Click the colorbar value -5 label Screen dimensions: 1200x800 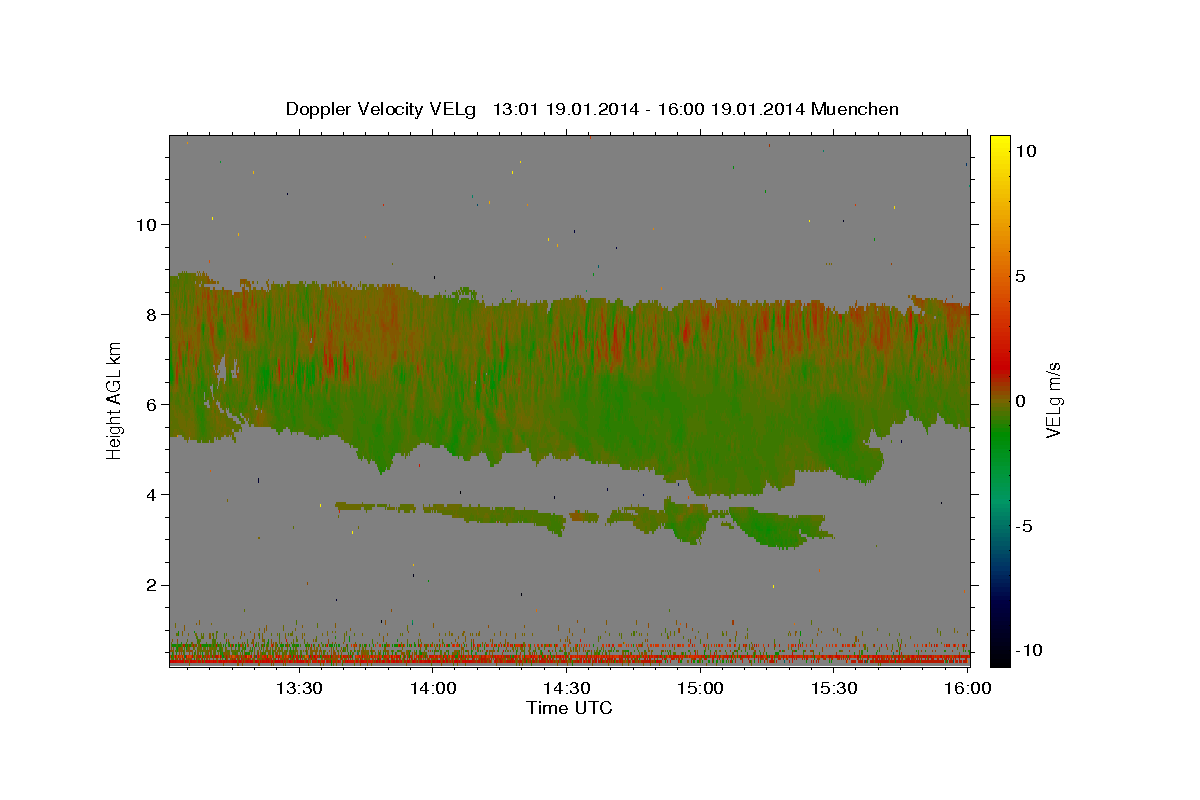point(1024,526)
